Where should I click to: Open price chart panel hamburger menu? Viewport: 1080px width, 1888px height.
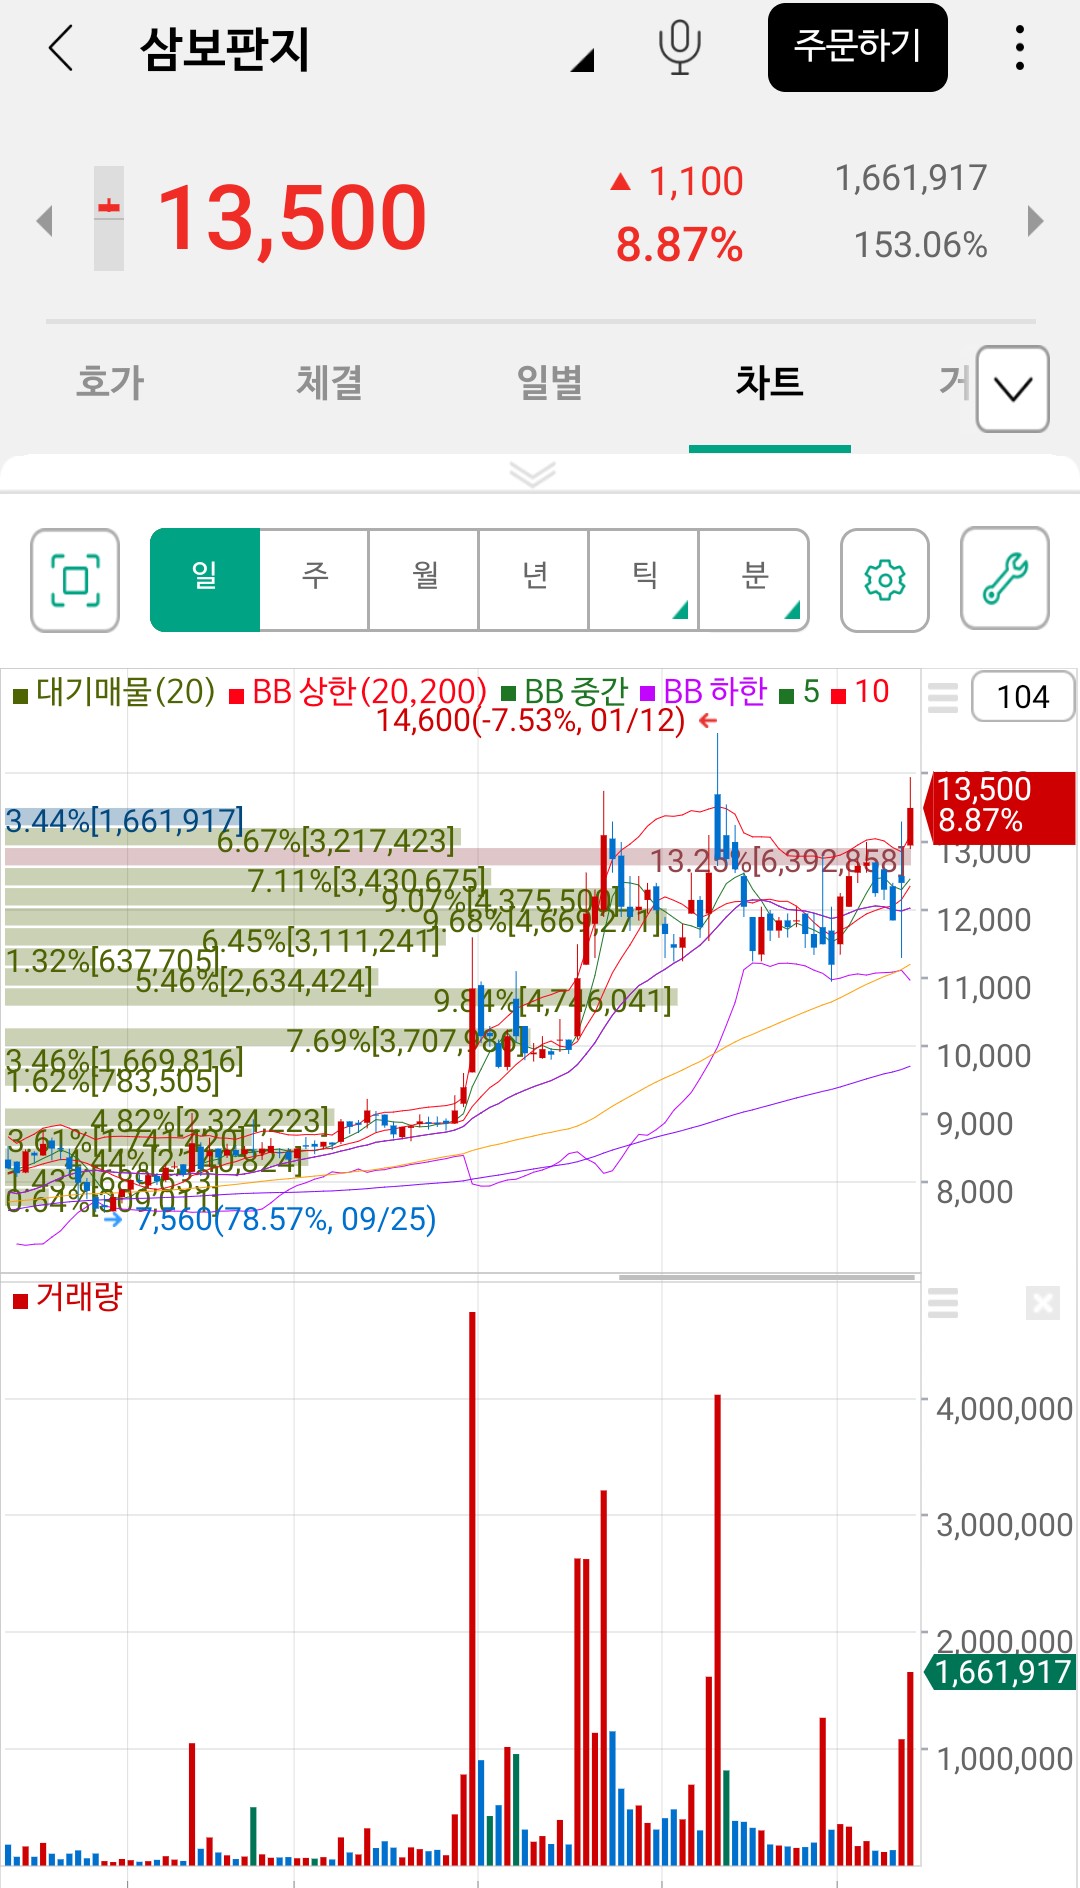943,696
